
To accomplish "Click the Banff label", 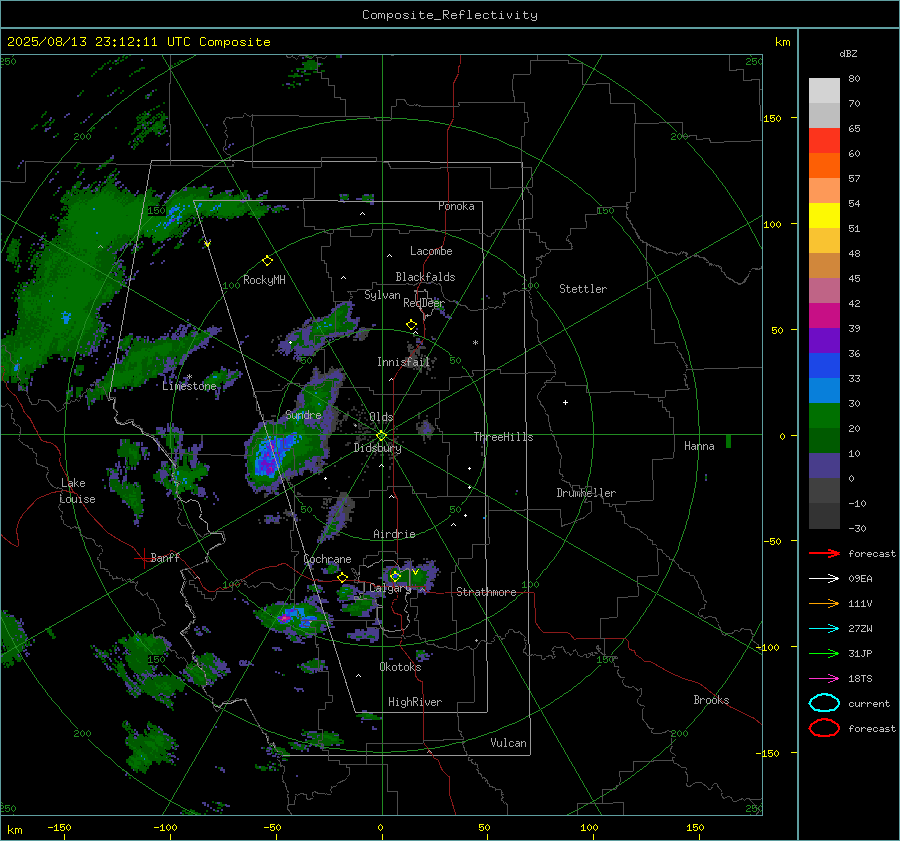I will pyautogui.click(x=165, y=557).
